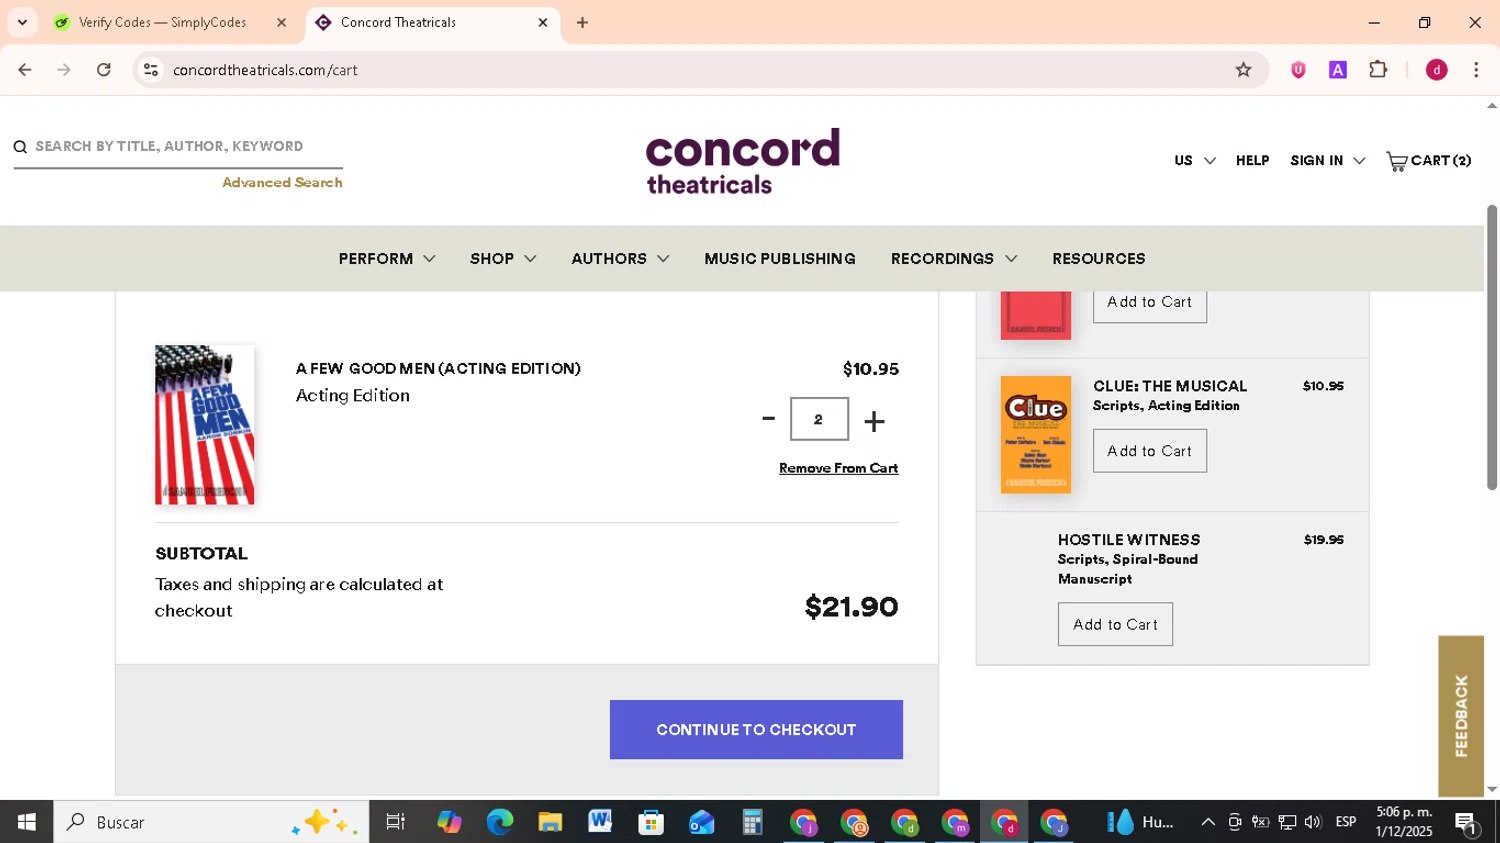Click the search magnifier icon
This screenshot has width=1500, height=843.
pos(20,147)
